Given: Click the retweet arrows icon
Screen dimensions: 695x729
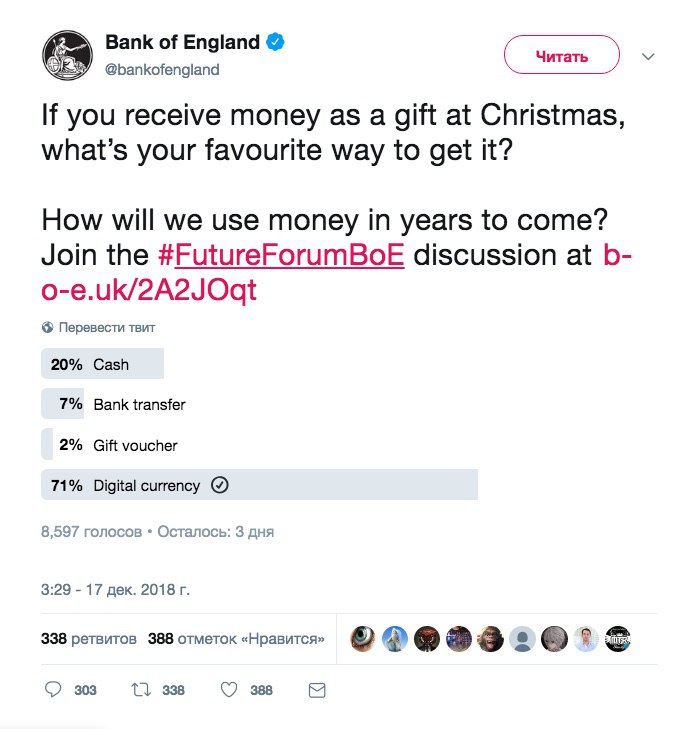Looking at the screenshot, I should [x=141, y=690].
